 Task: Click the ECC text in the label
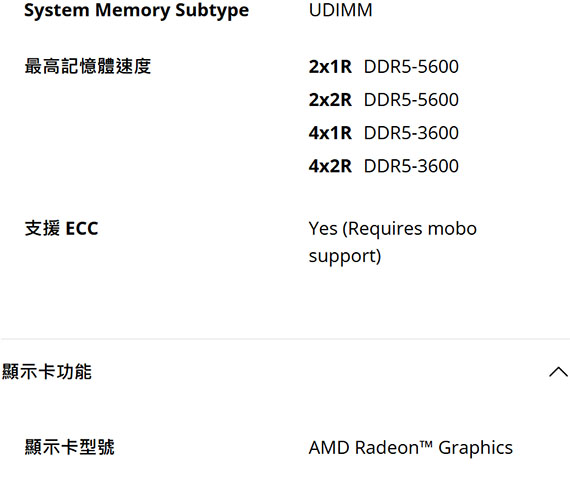[x=82, y=229]
